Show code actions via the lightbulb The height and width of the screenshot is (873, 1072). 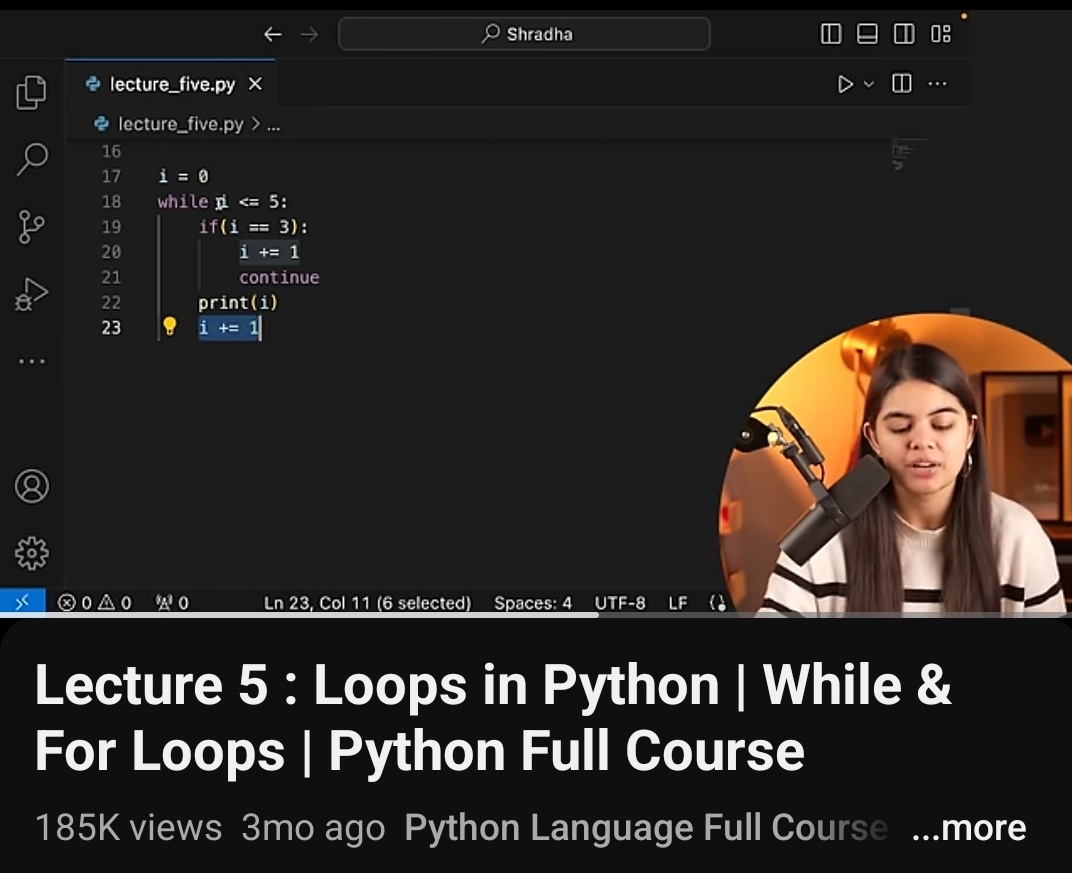(170, 326)
